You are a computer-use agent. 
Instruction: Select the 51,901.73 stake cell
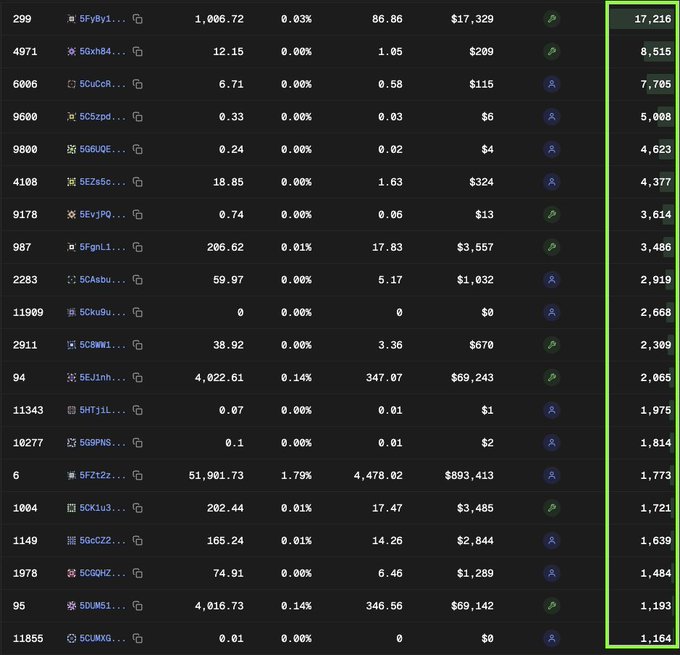pos(216,475)
